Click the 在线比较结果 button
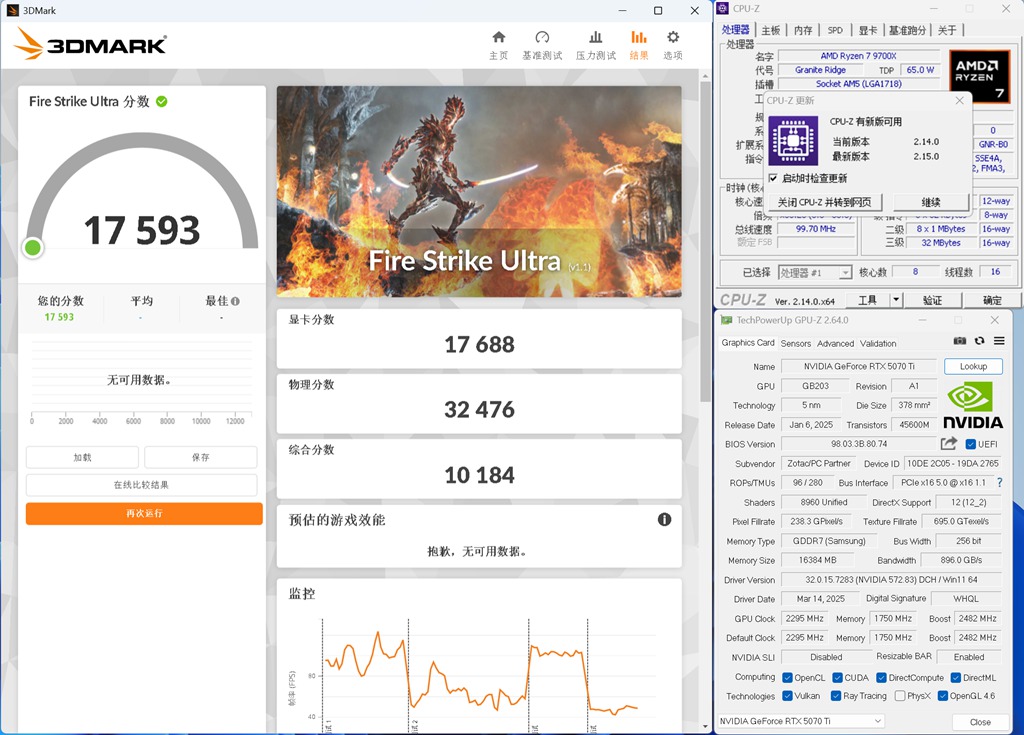The image size is (1024, 735). pos(142,485)
